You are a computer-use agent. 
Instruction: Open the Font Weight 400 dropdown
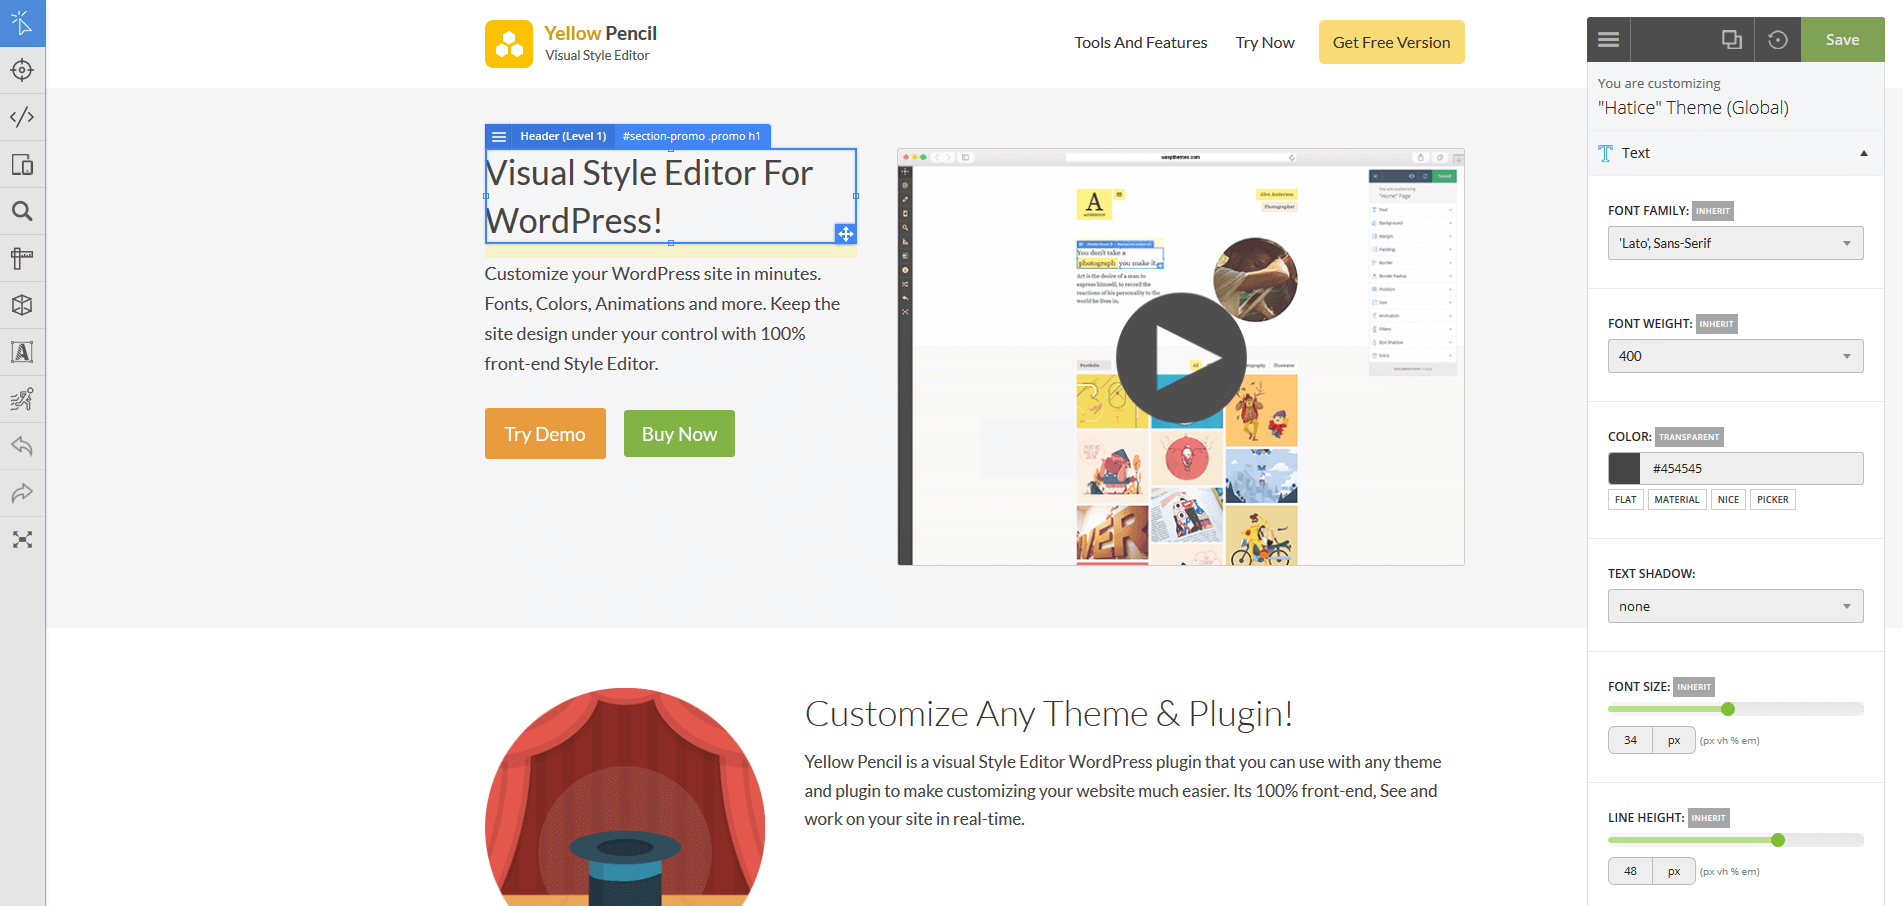point(1734,356)
